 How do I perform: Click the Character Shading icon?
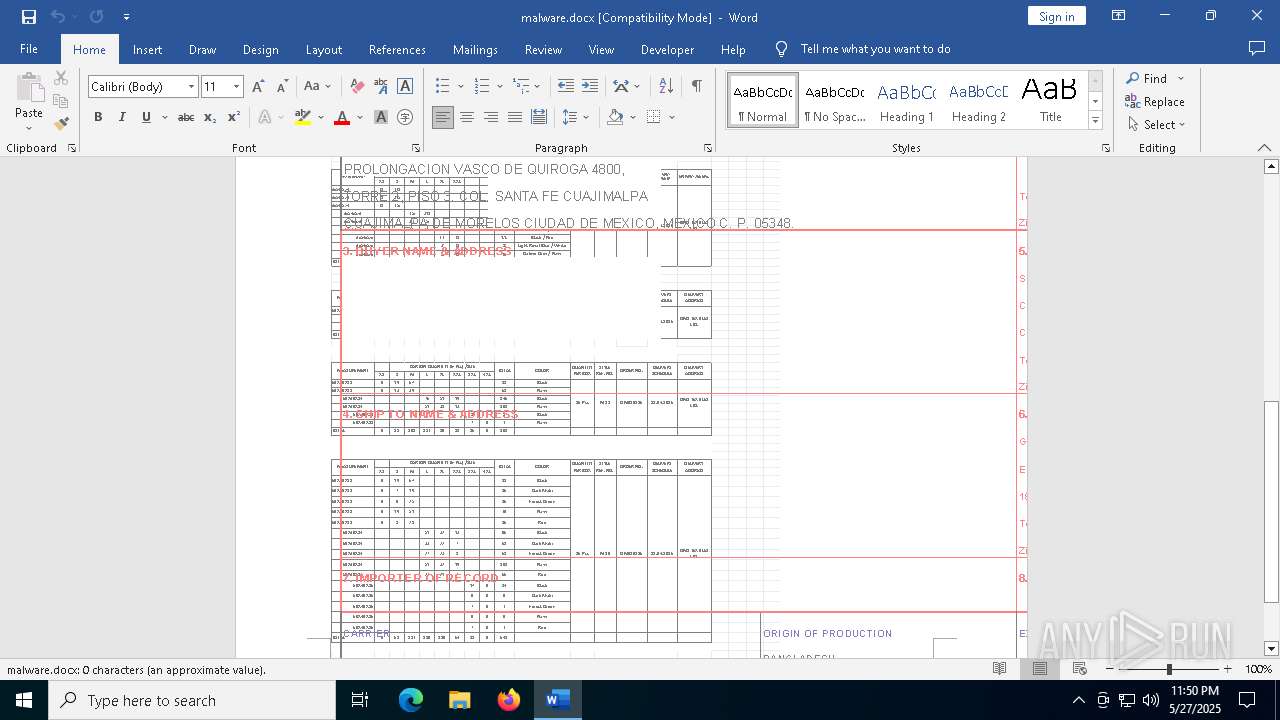381,117
